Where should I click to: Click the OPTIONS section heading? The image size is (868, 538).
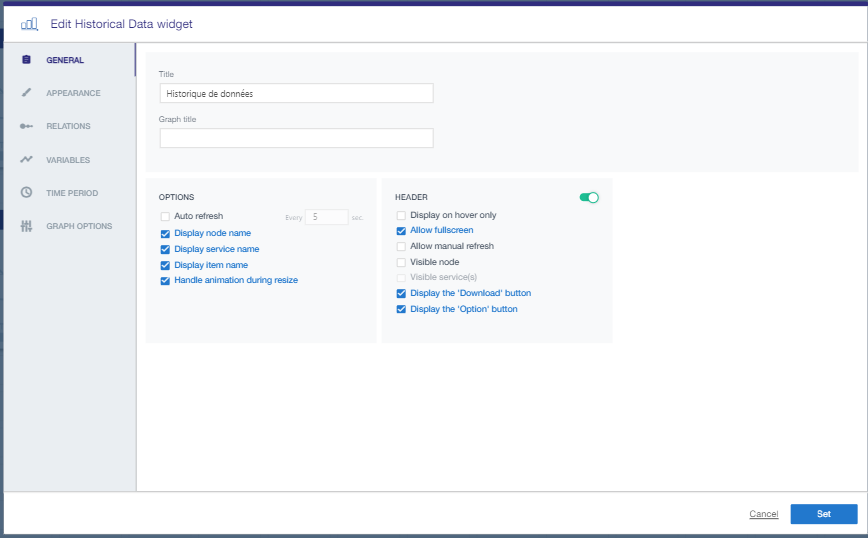click(x=177, y=197)
